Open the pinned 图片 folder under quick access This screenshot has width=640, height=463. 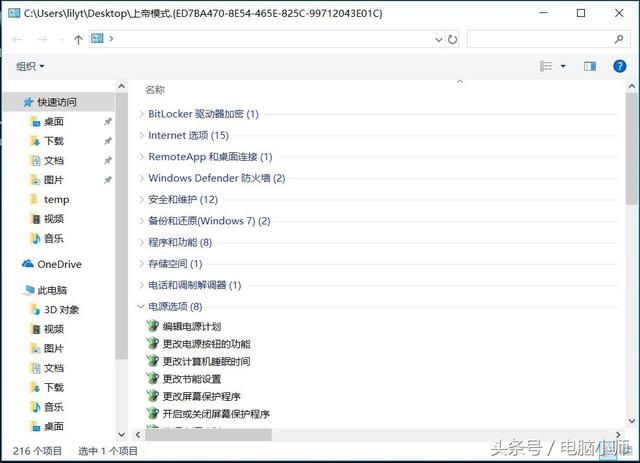pyautogui.click(x=53, y=180)
